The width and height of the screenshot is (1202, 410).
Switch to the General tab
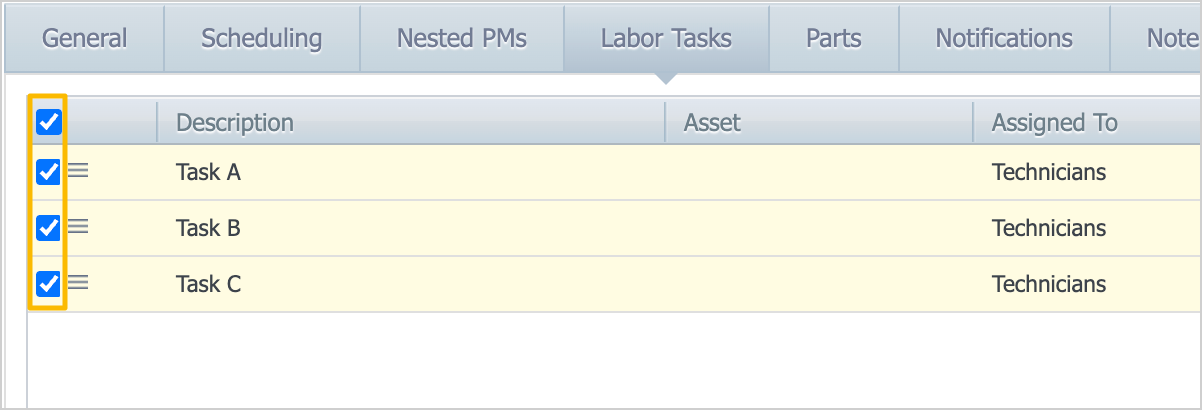[x=85, y=39]
